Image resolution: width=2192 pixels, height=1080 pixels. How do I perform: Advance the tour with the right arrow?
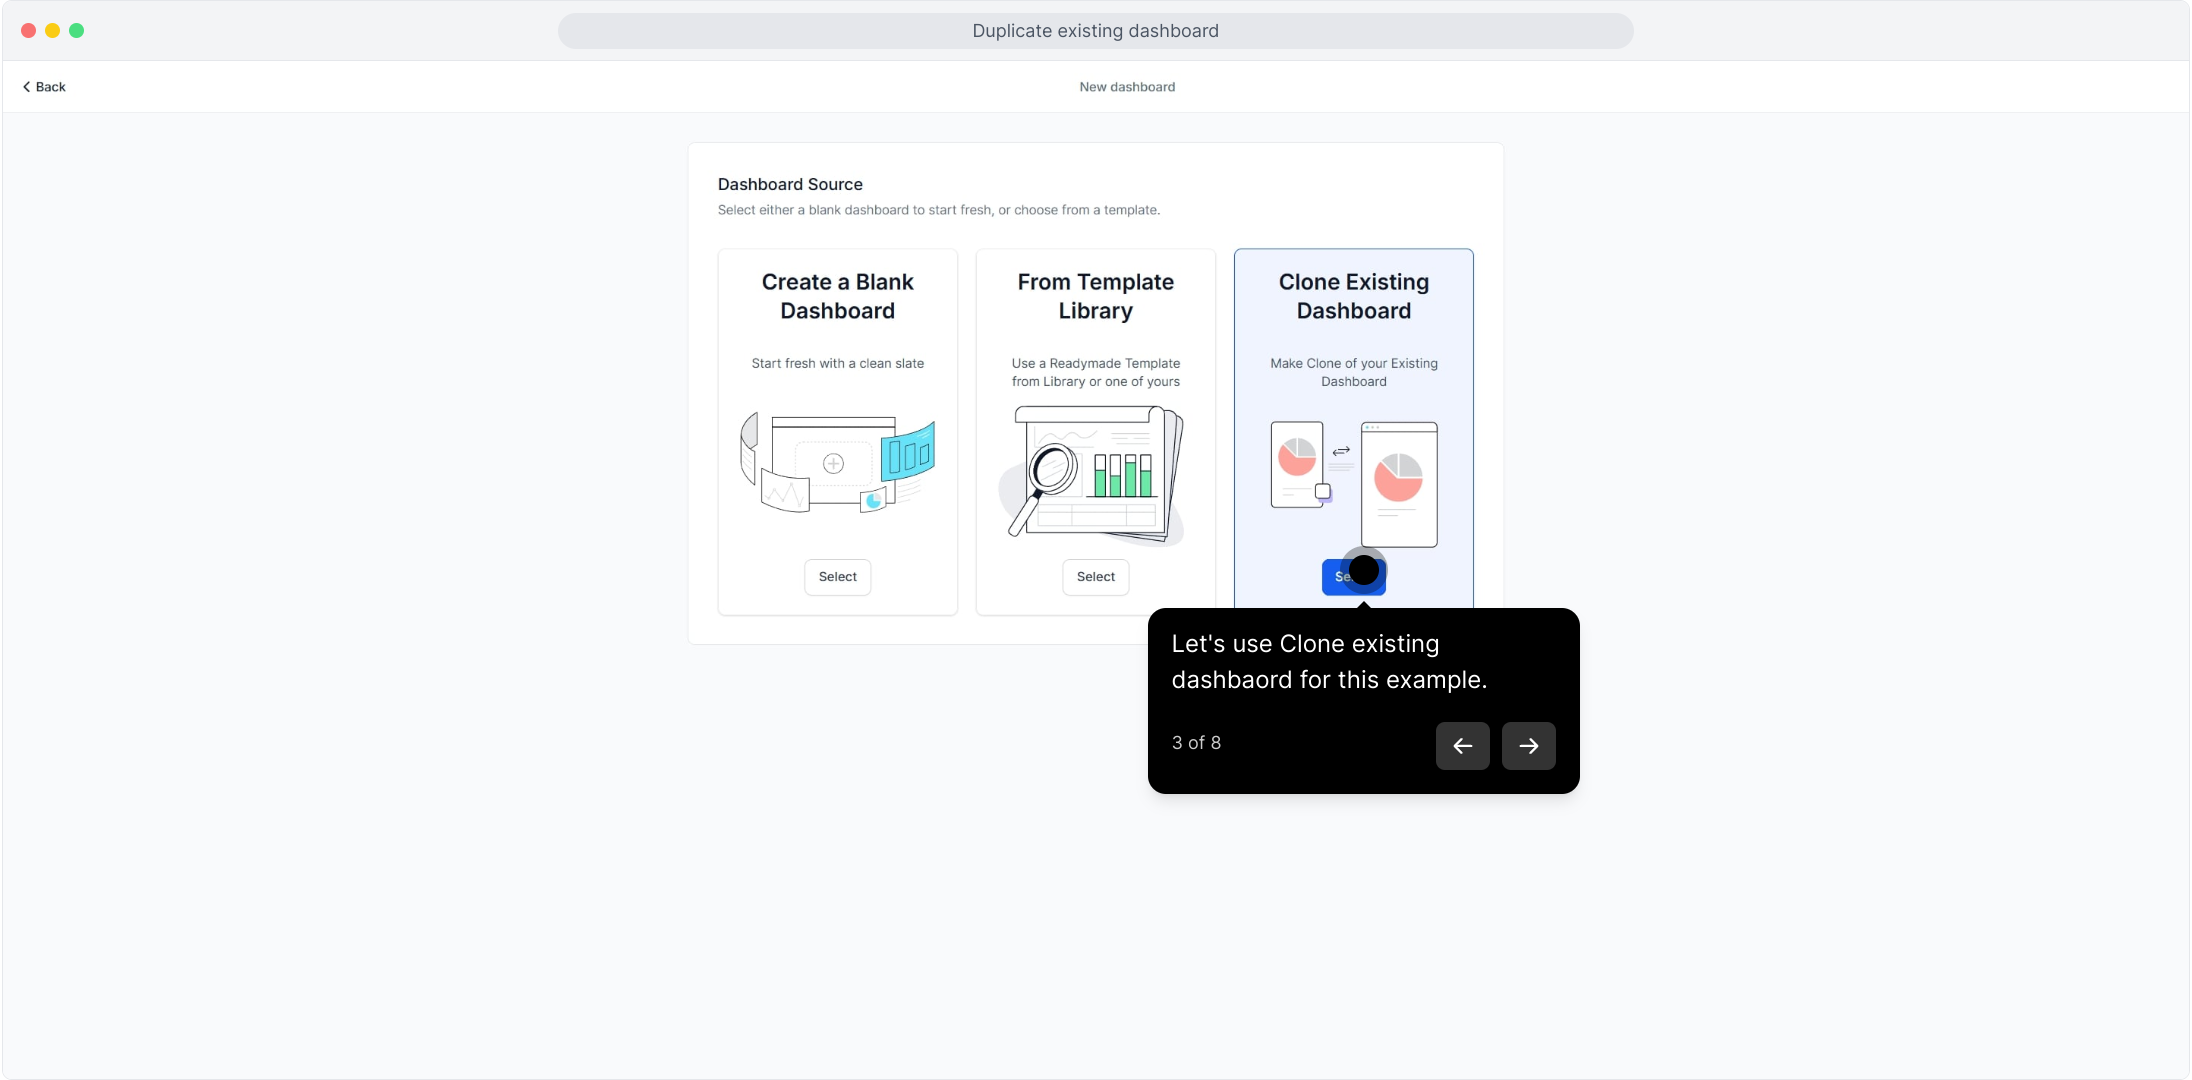[x=1528, y=746]
